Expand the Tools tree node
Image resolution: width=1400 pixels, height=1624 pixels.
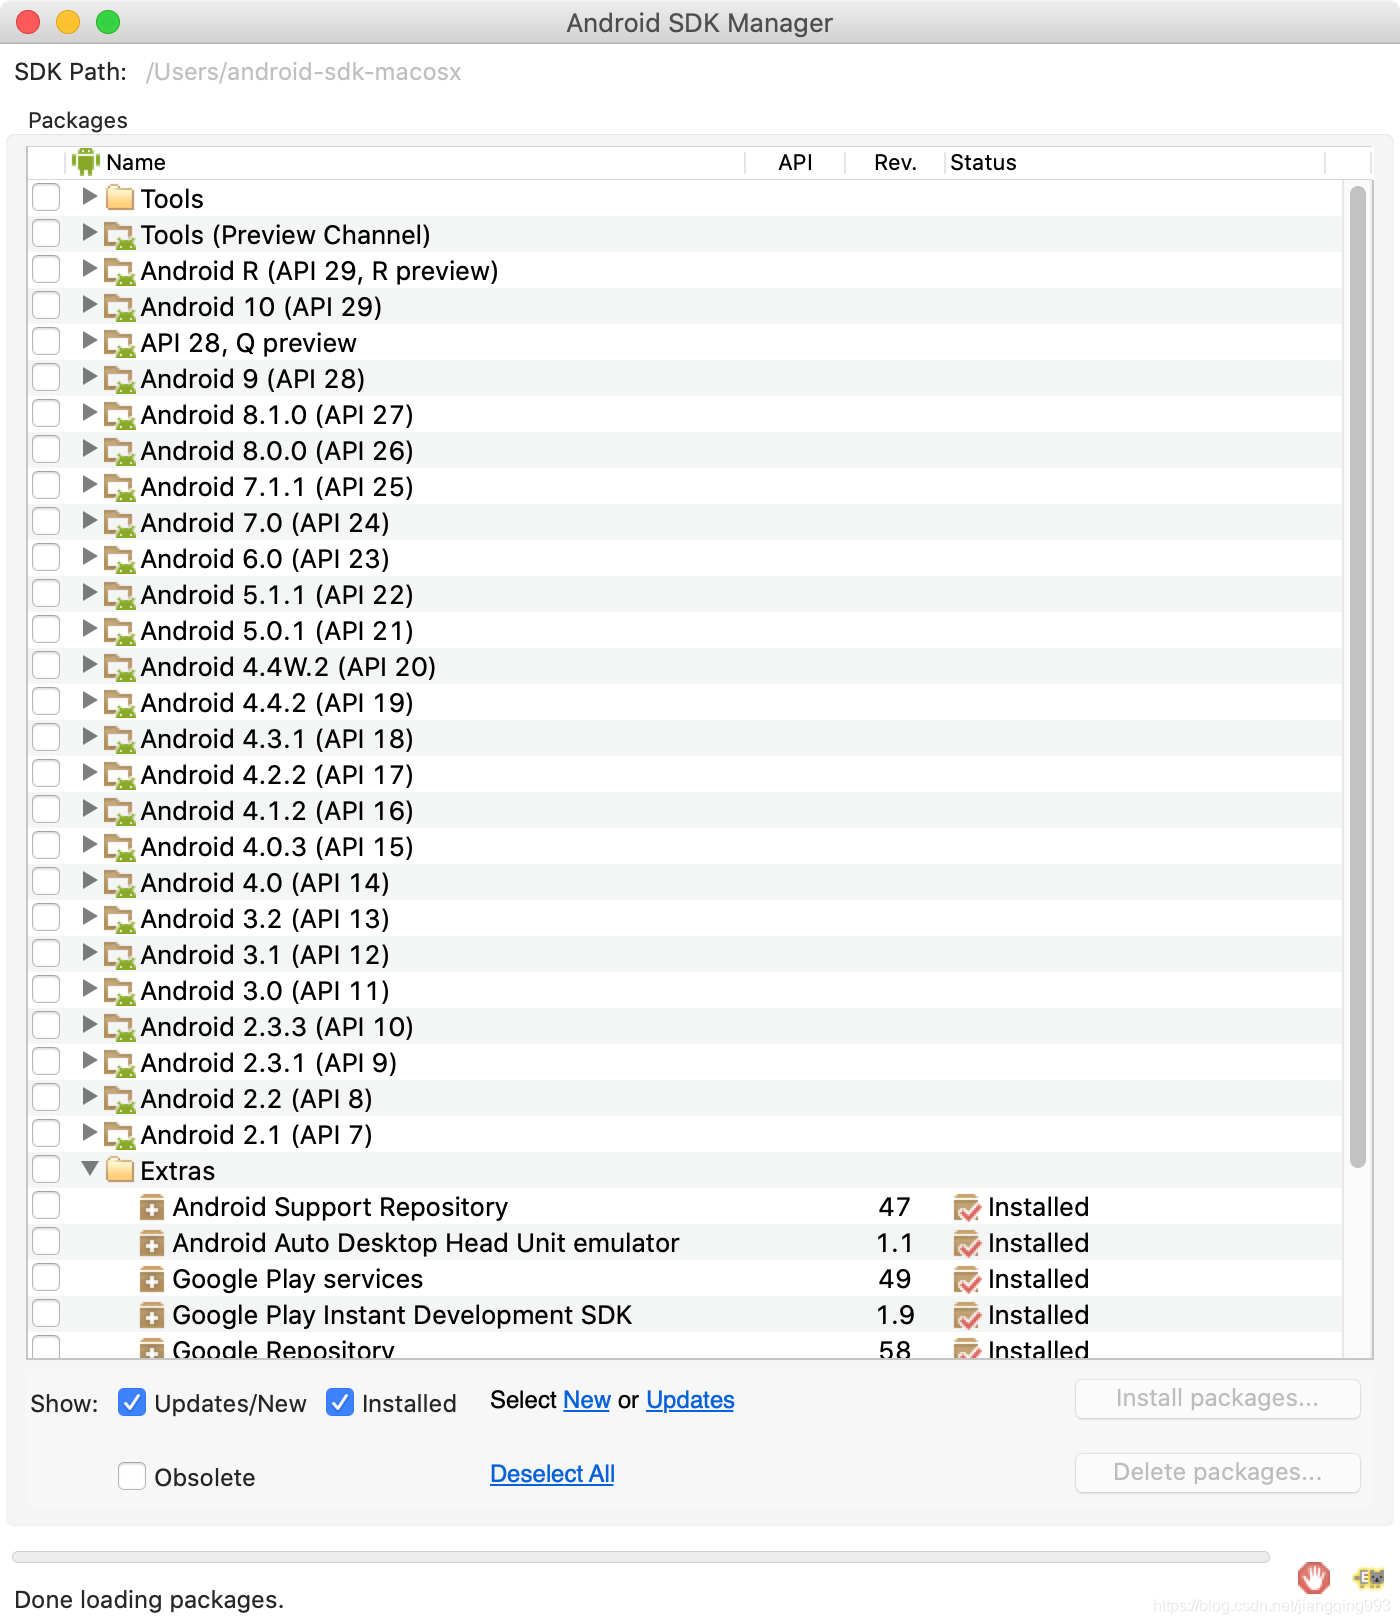(x=89, y=196)
